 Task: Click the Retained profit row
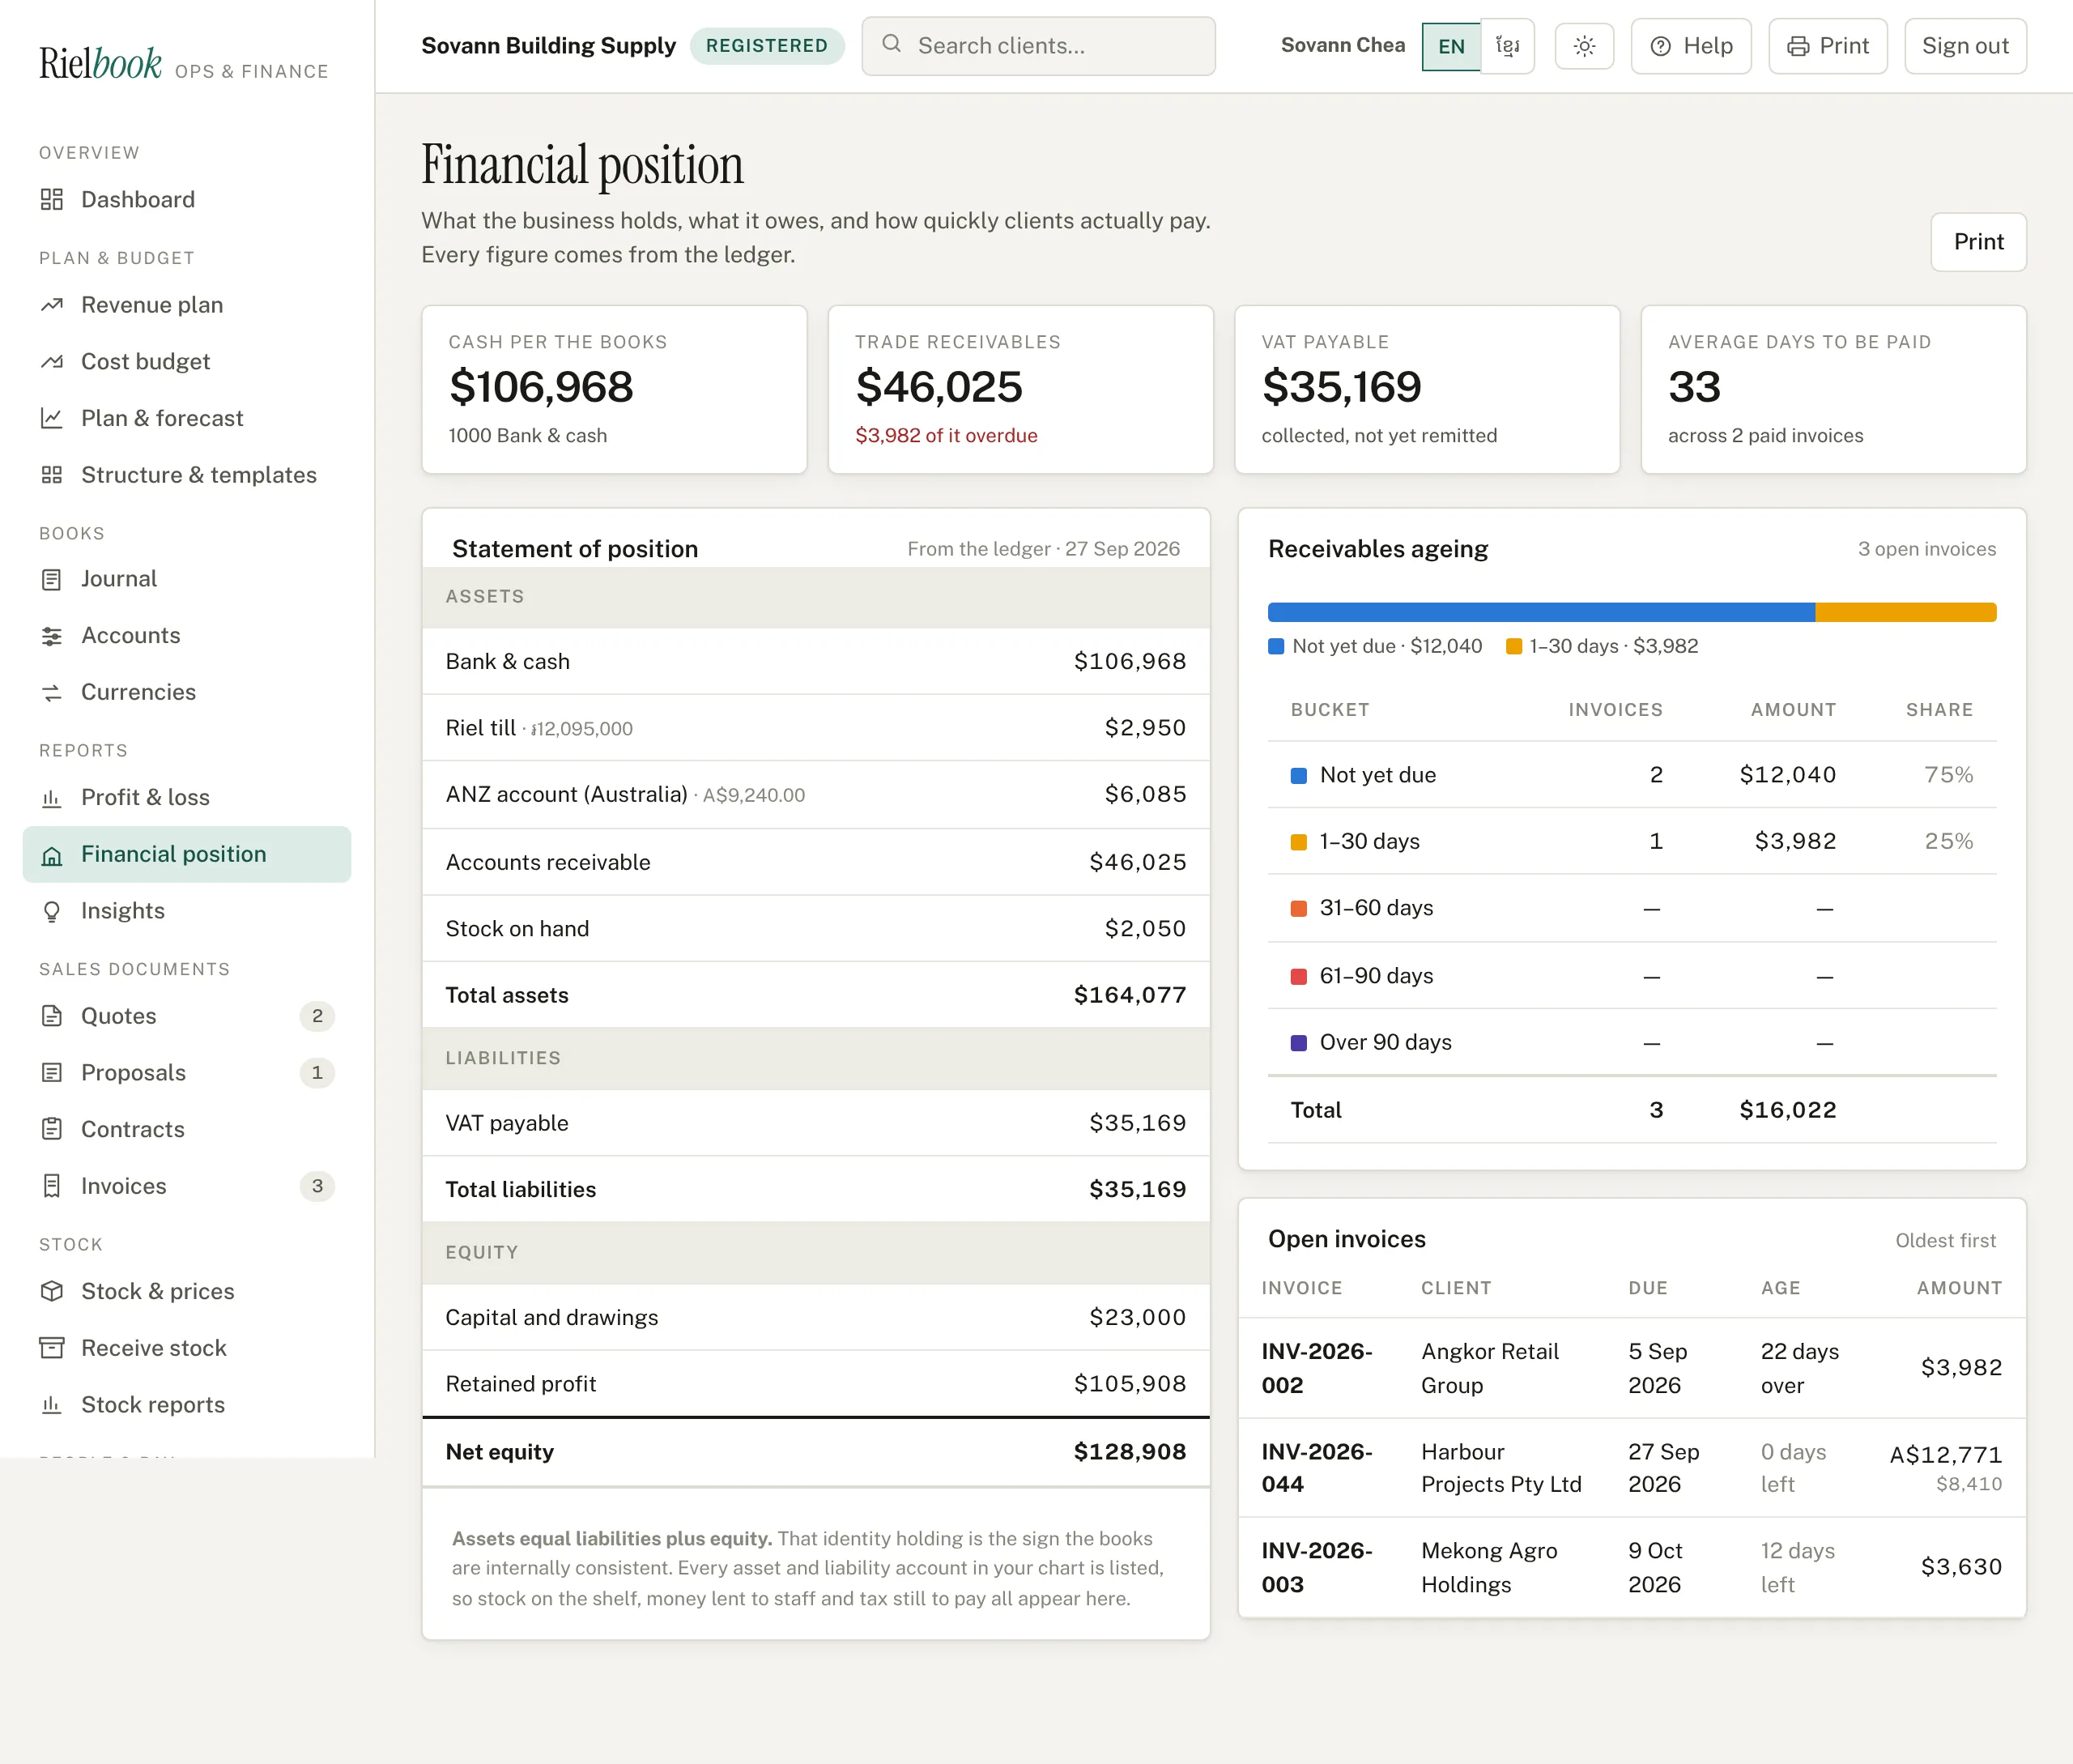click(816, 1384)
